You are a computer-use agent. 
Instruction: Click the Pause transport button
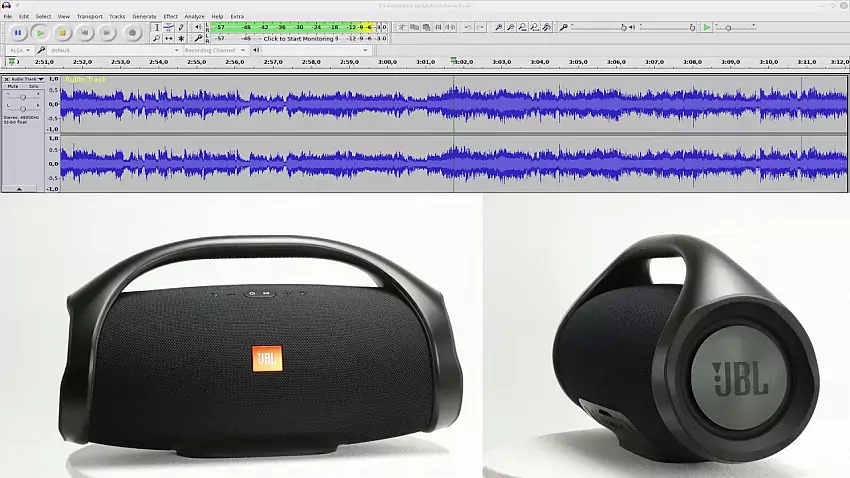click(x=18, y=33)
